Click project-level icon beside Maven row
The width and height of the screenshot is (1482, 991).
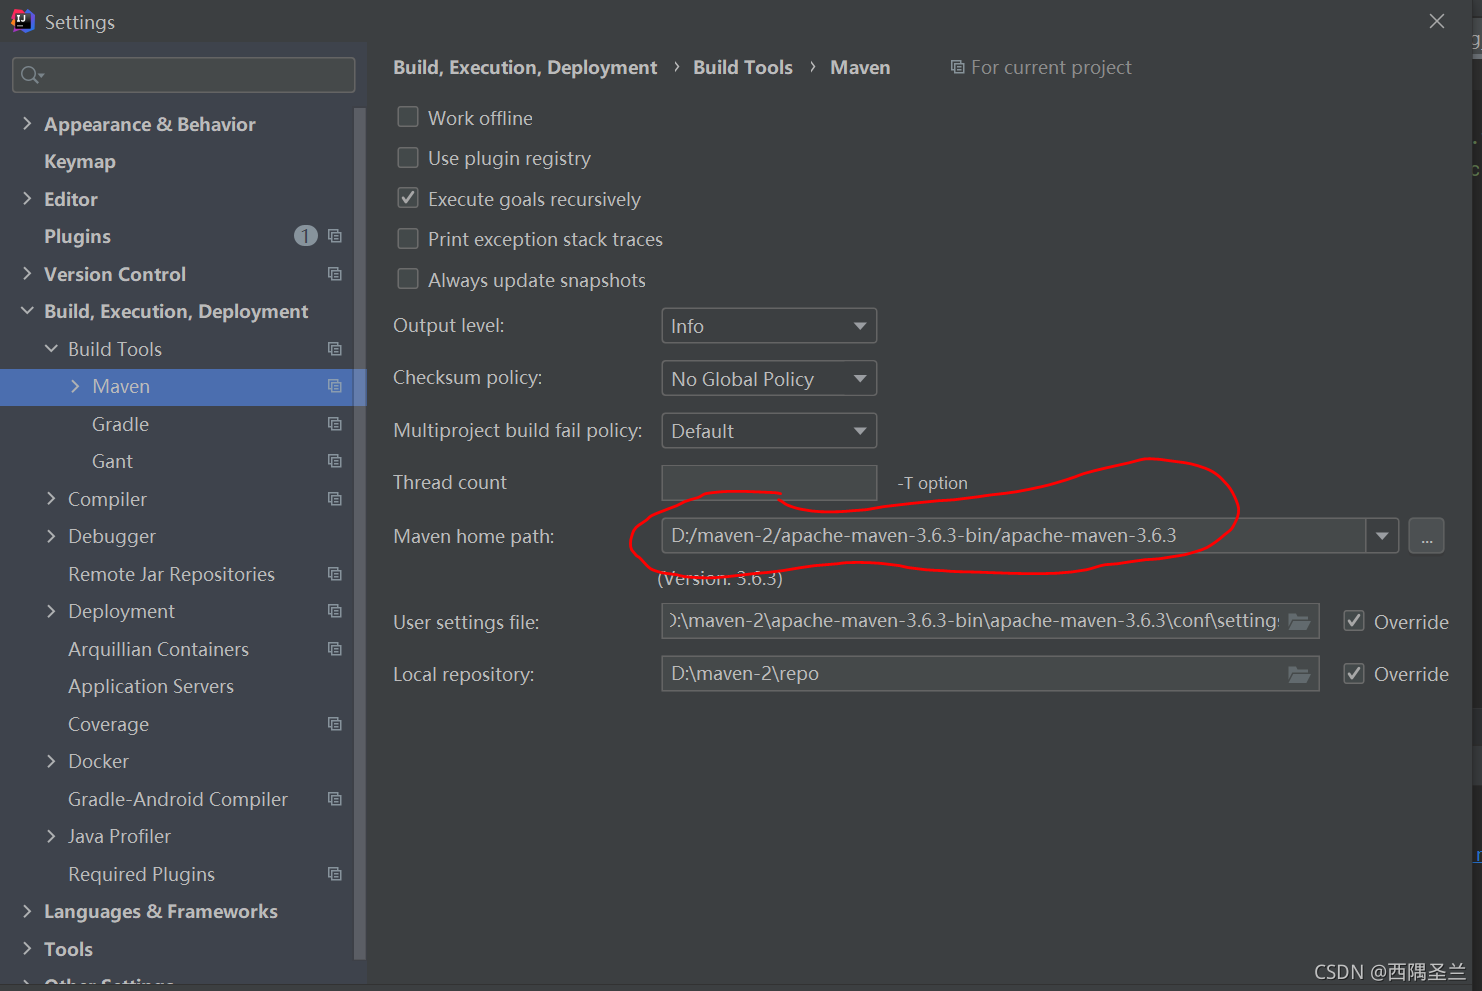335,386
